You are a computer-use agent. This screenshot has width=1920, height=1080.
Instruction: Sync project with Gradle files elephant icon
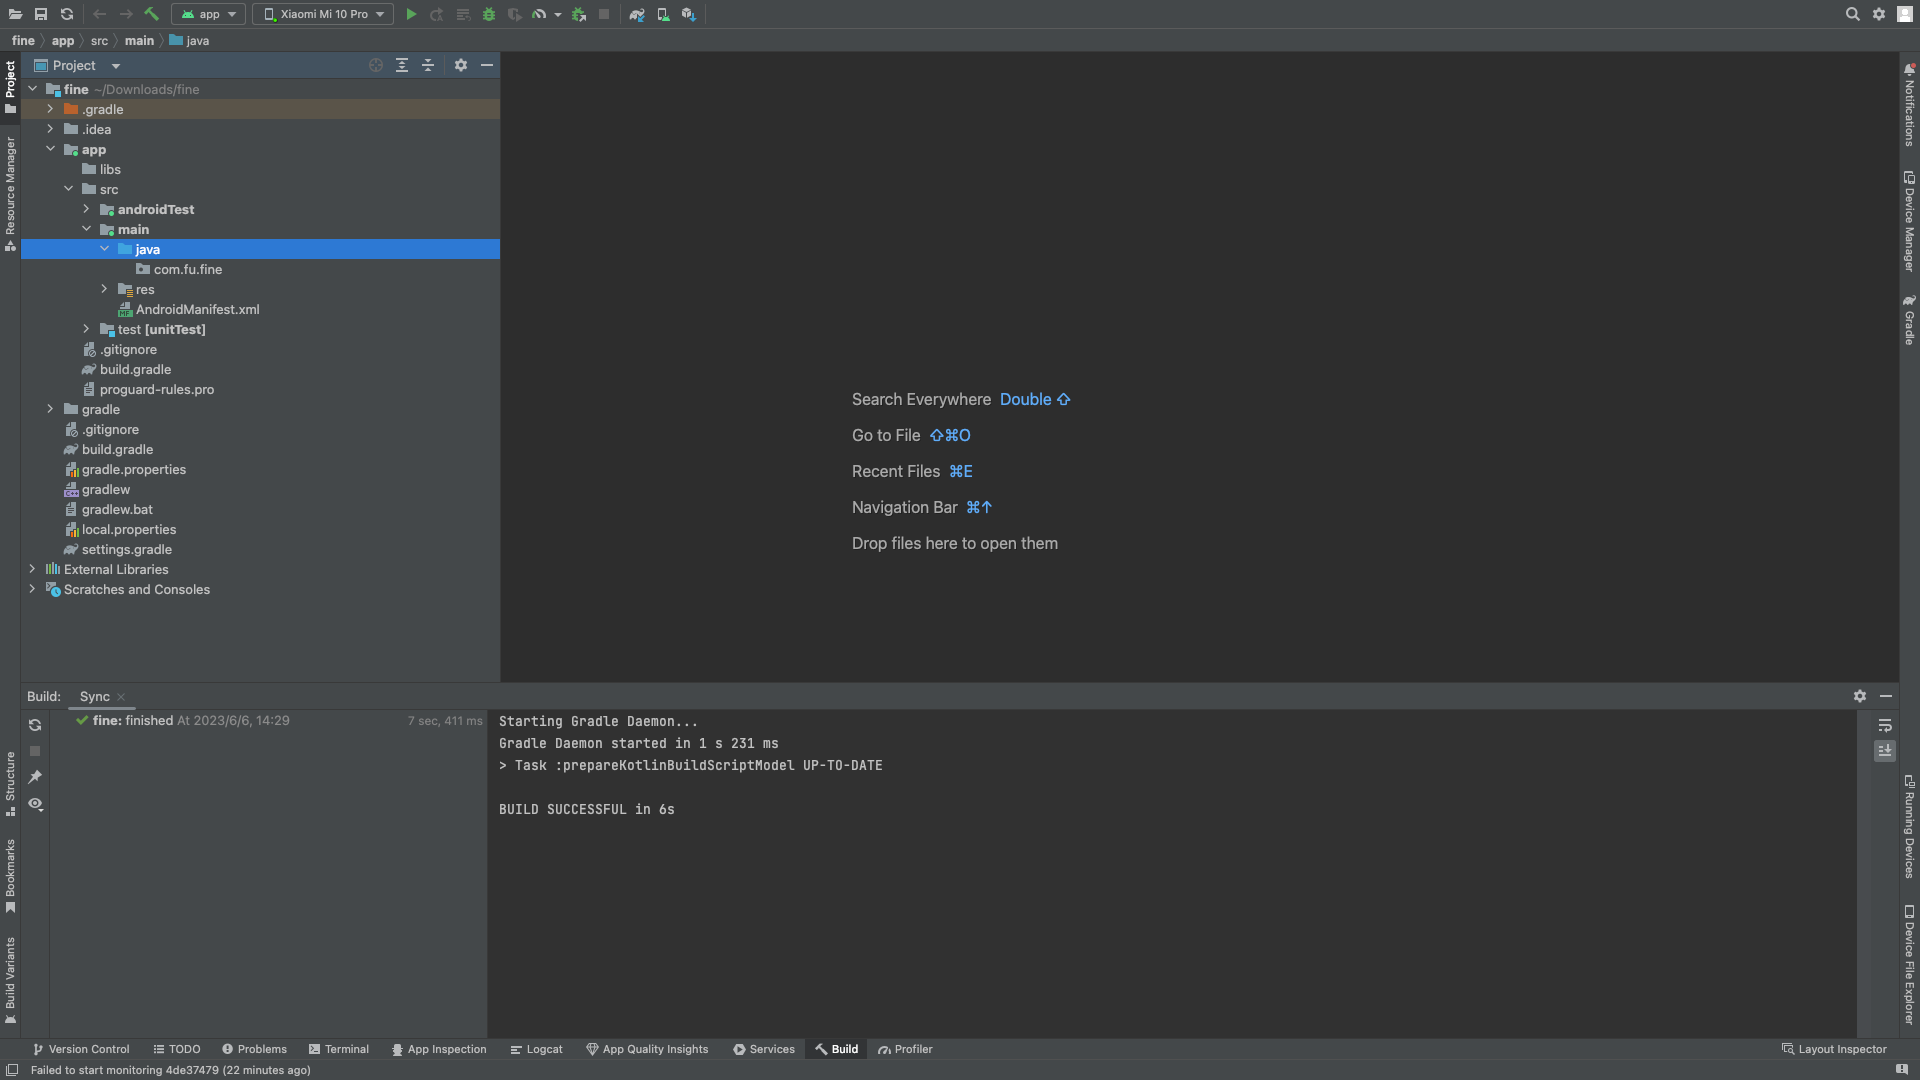[637, 14]
